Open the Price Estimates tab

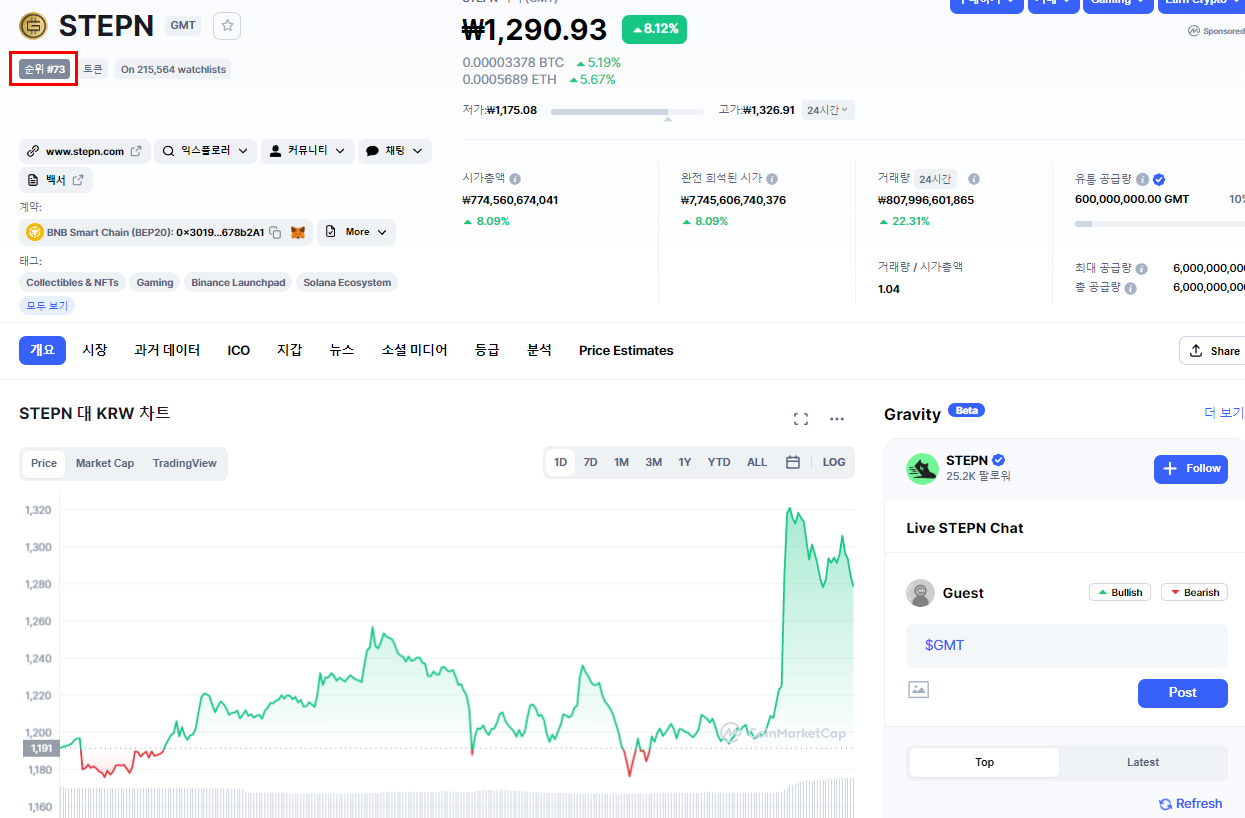point(626,350)
